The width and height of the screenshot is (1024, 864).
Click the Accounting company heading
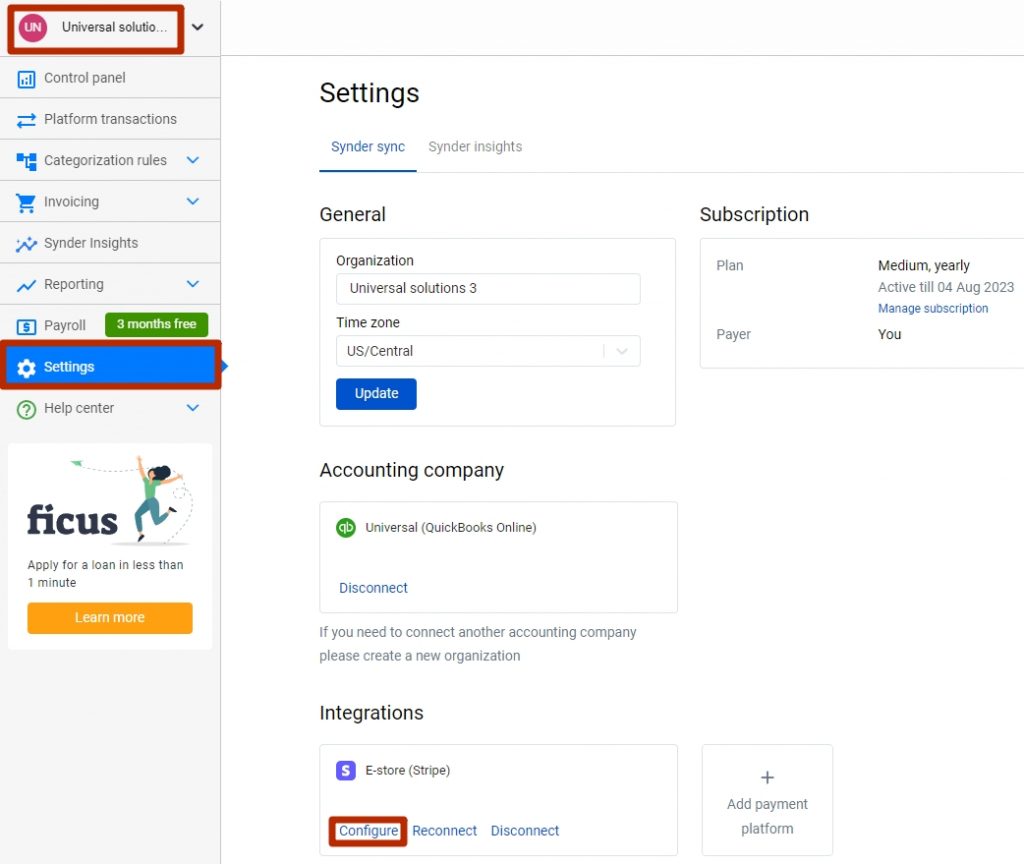[411, 470]
